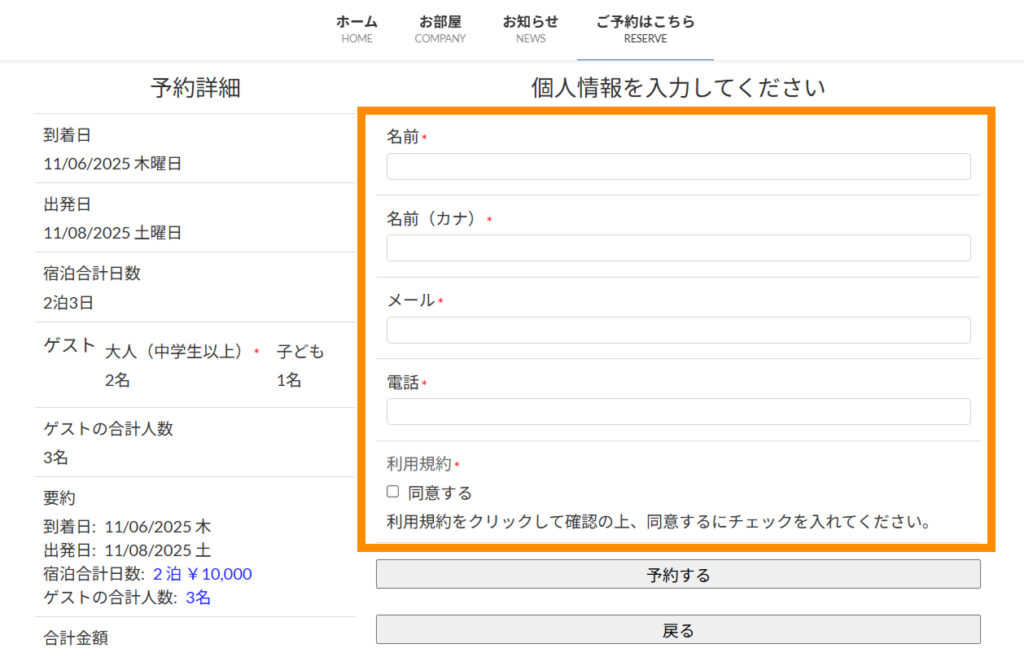Go to the お部屋 page in the navigation

click(440, 28)
